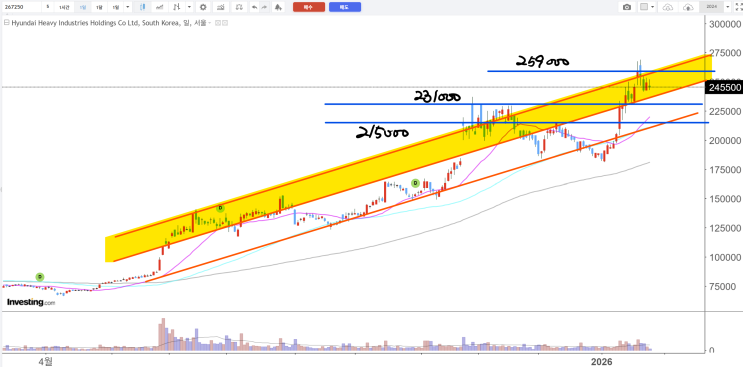Switch to the bar chart type icon
743x367 pixels.
176,7
